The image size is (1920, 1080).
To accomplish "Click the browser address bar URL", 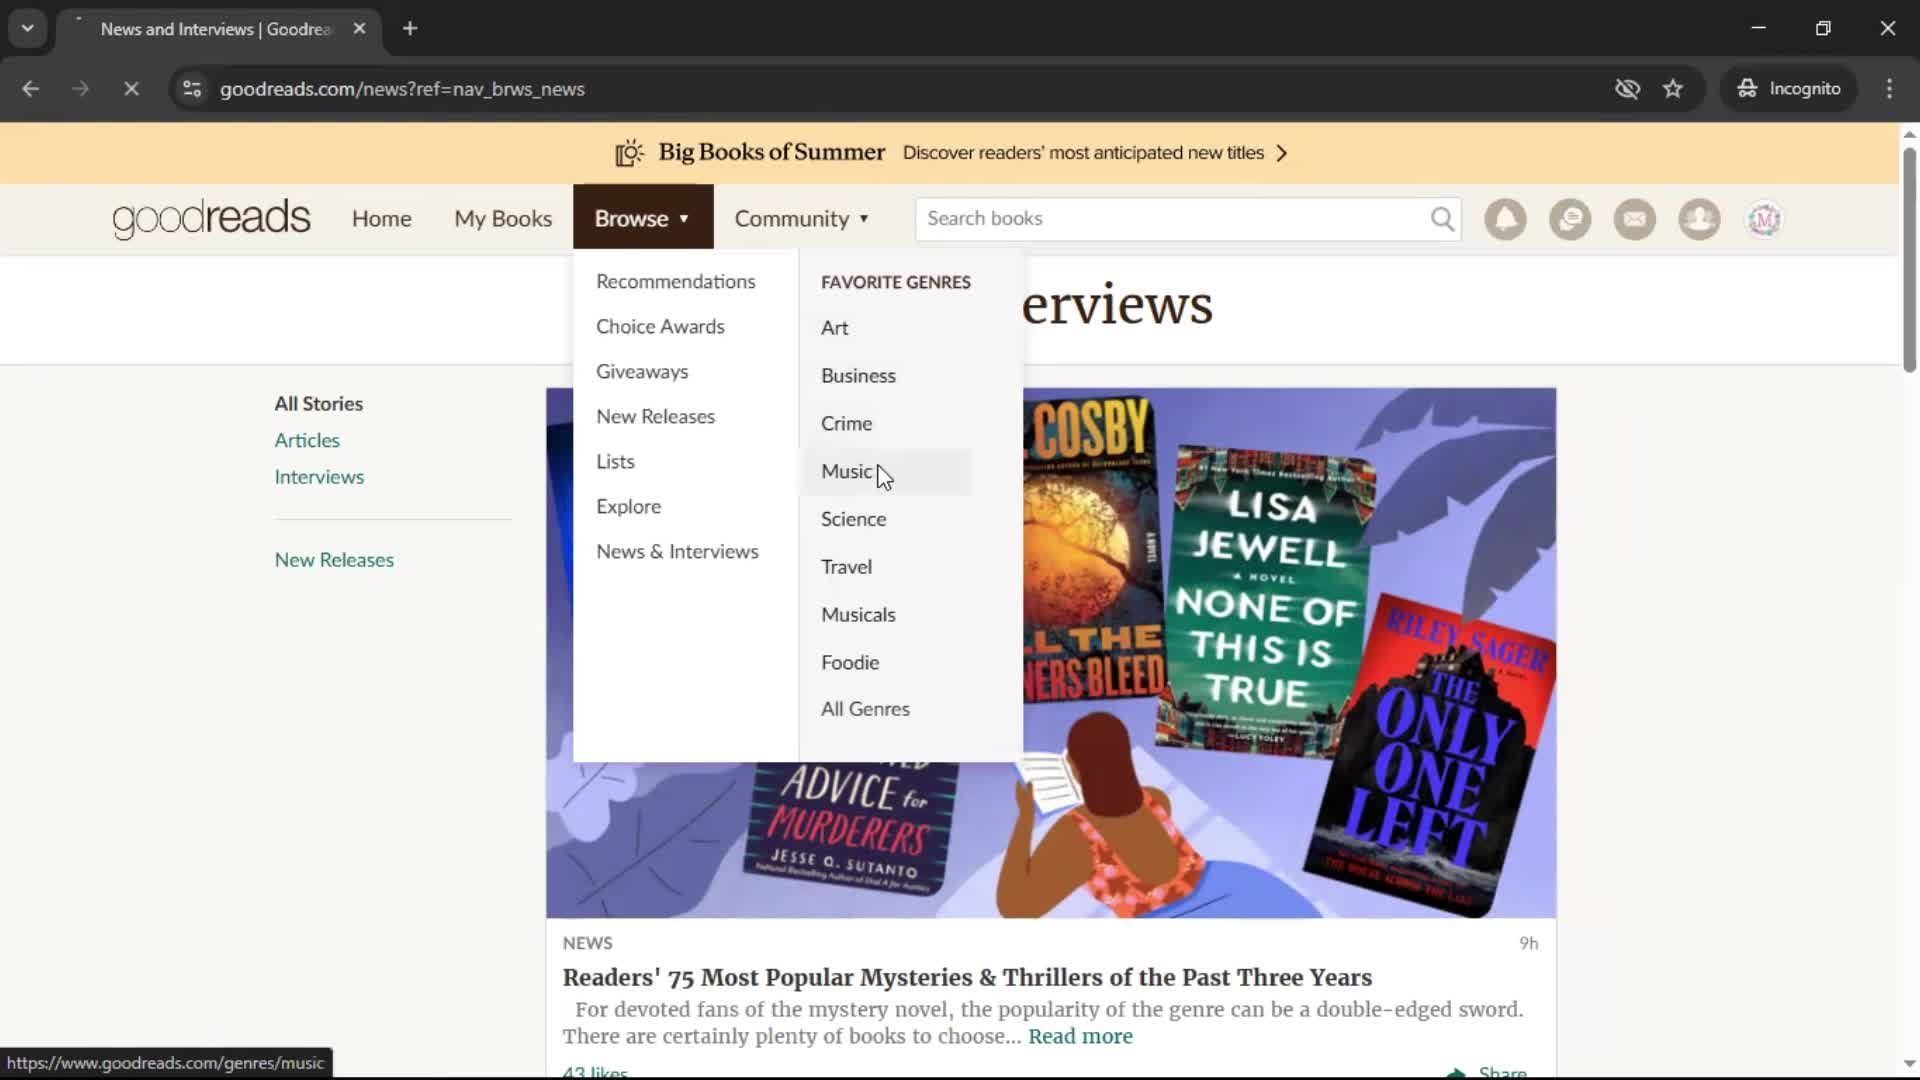I will [x=402, y=89].
